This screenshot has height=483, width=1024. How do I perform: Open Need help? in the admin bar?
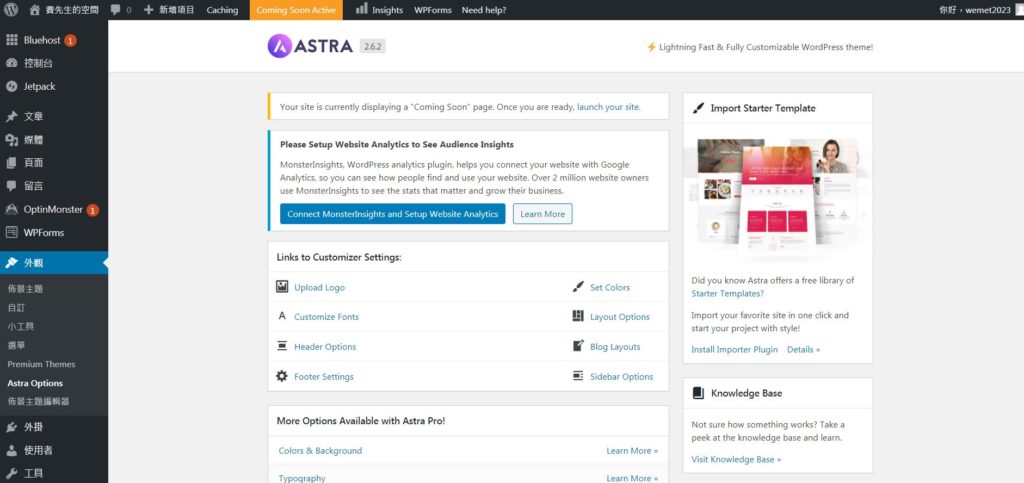484,10
